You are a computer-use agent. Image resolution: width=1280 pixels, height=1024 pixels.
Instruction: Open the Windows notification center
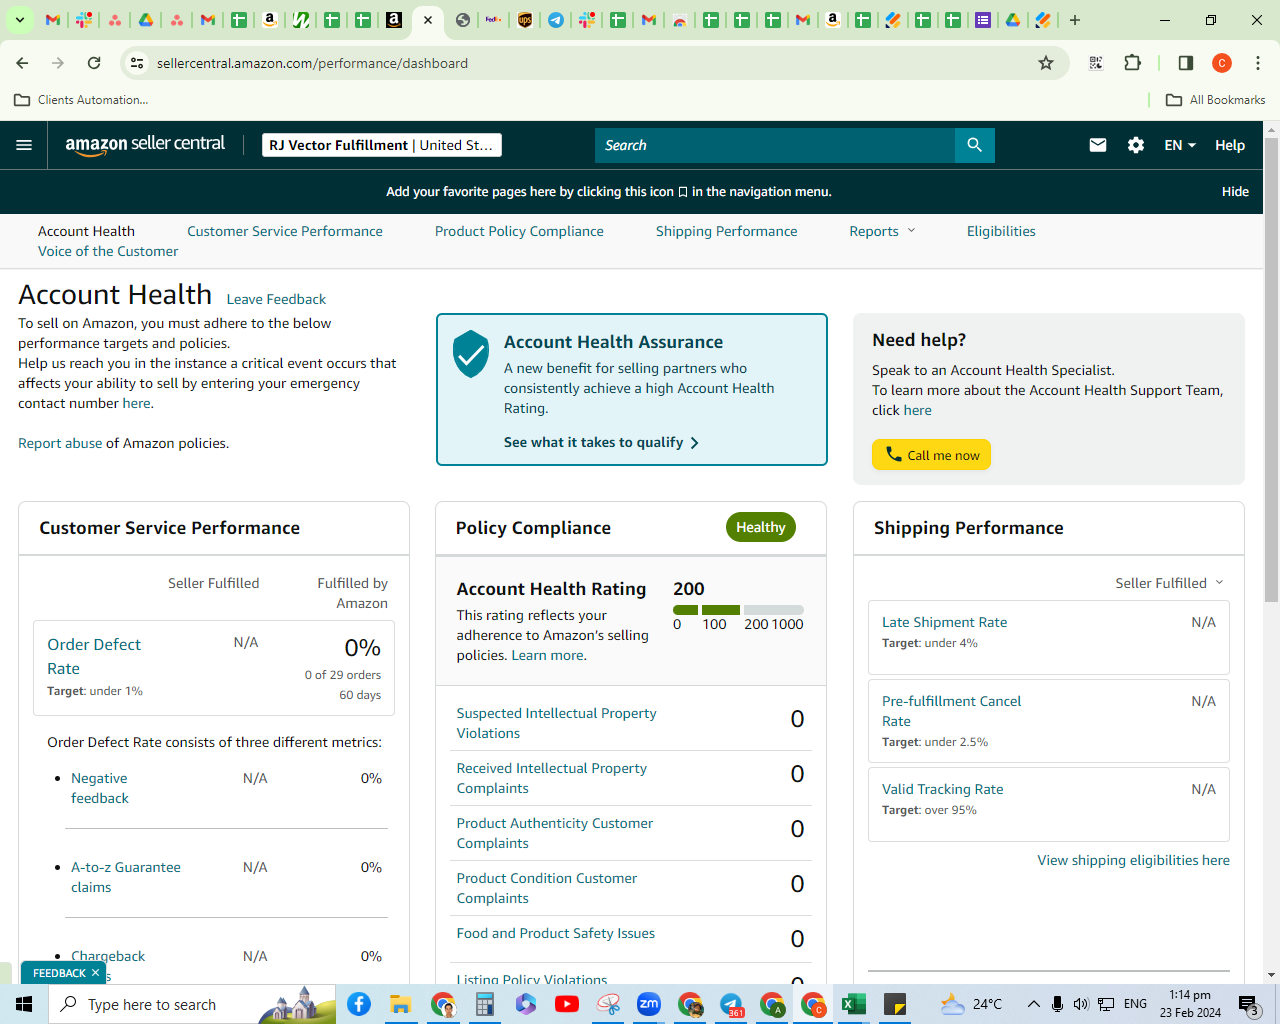click(1250, 1004)
